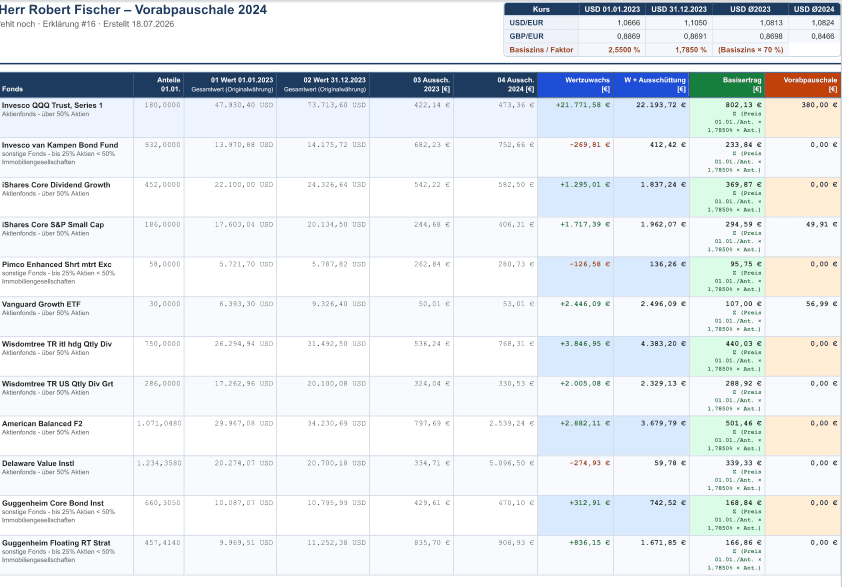This screenshot has height=587, width=842.
Task: Click the Erklärung #16 subtitle text
Action: coord(69,24)
